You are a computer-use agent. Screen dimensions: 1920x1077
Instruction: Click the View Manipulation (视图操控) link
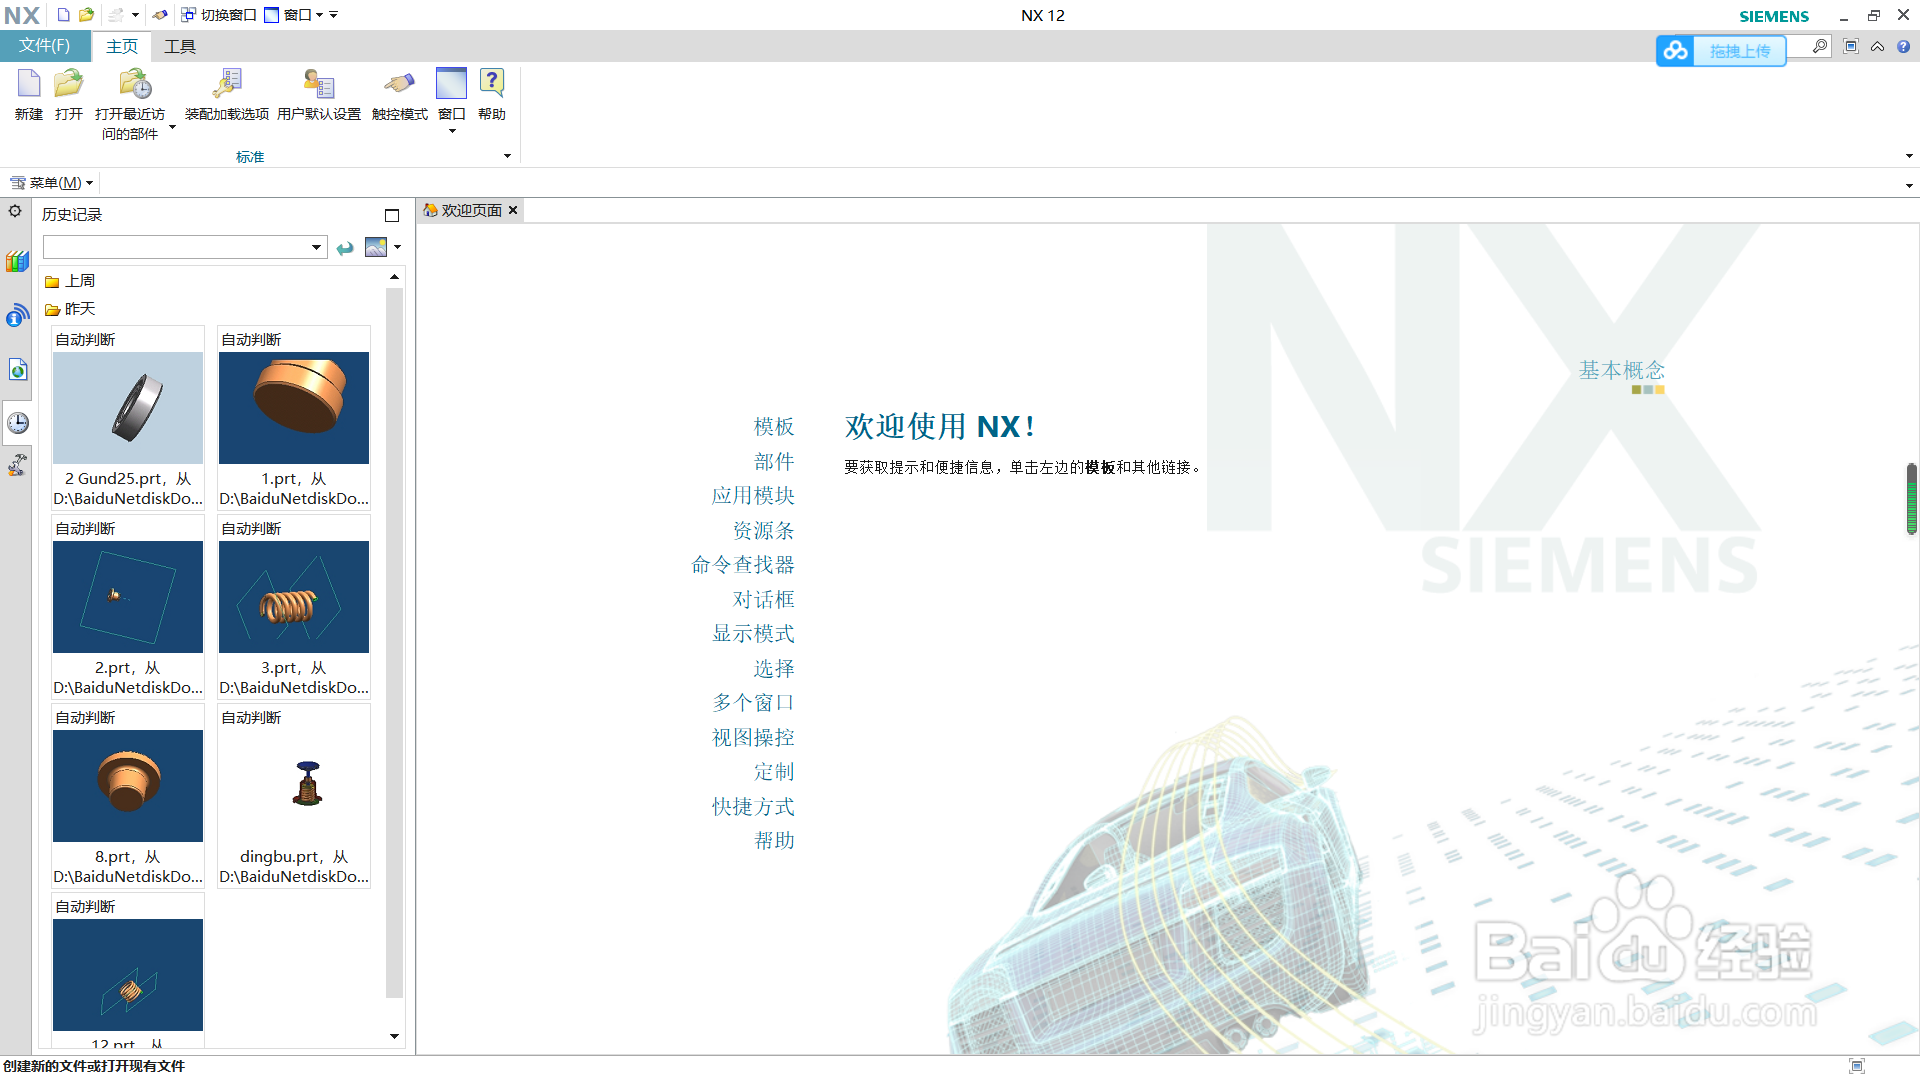[x=753, y=738]
